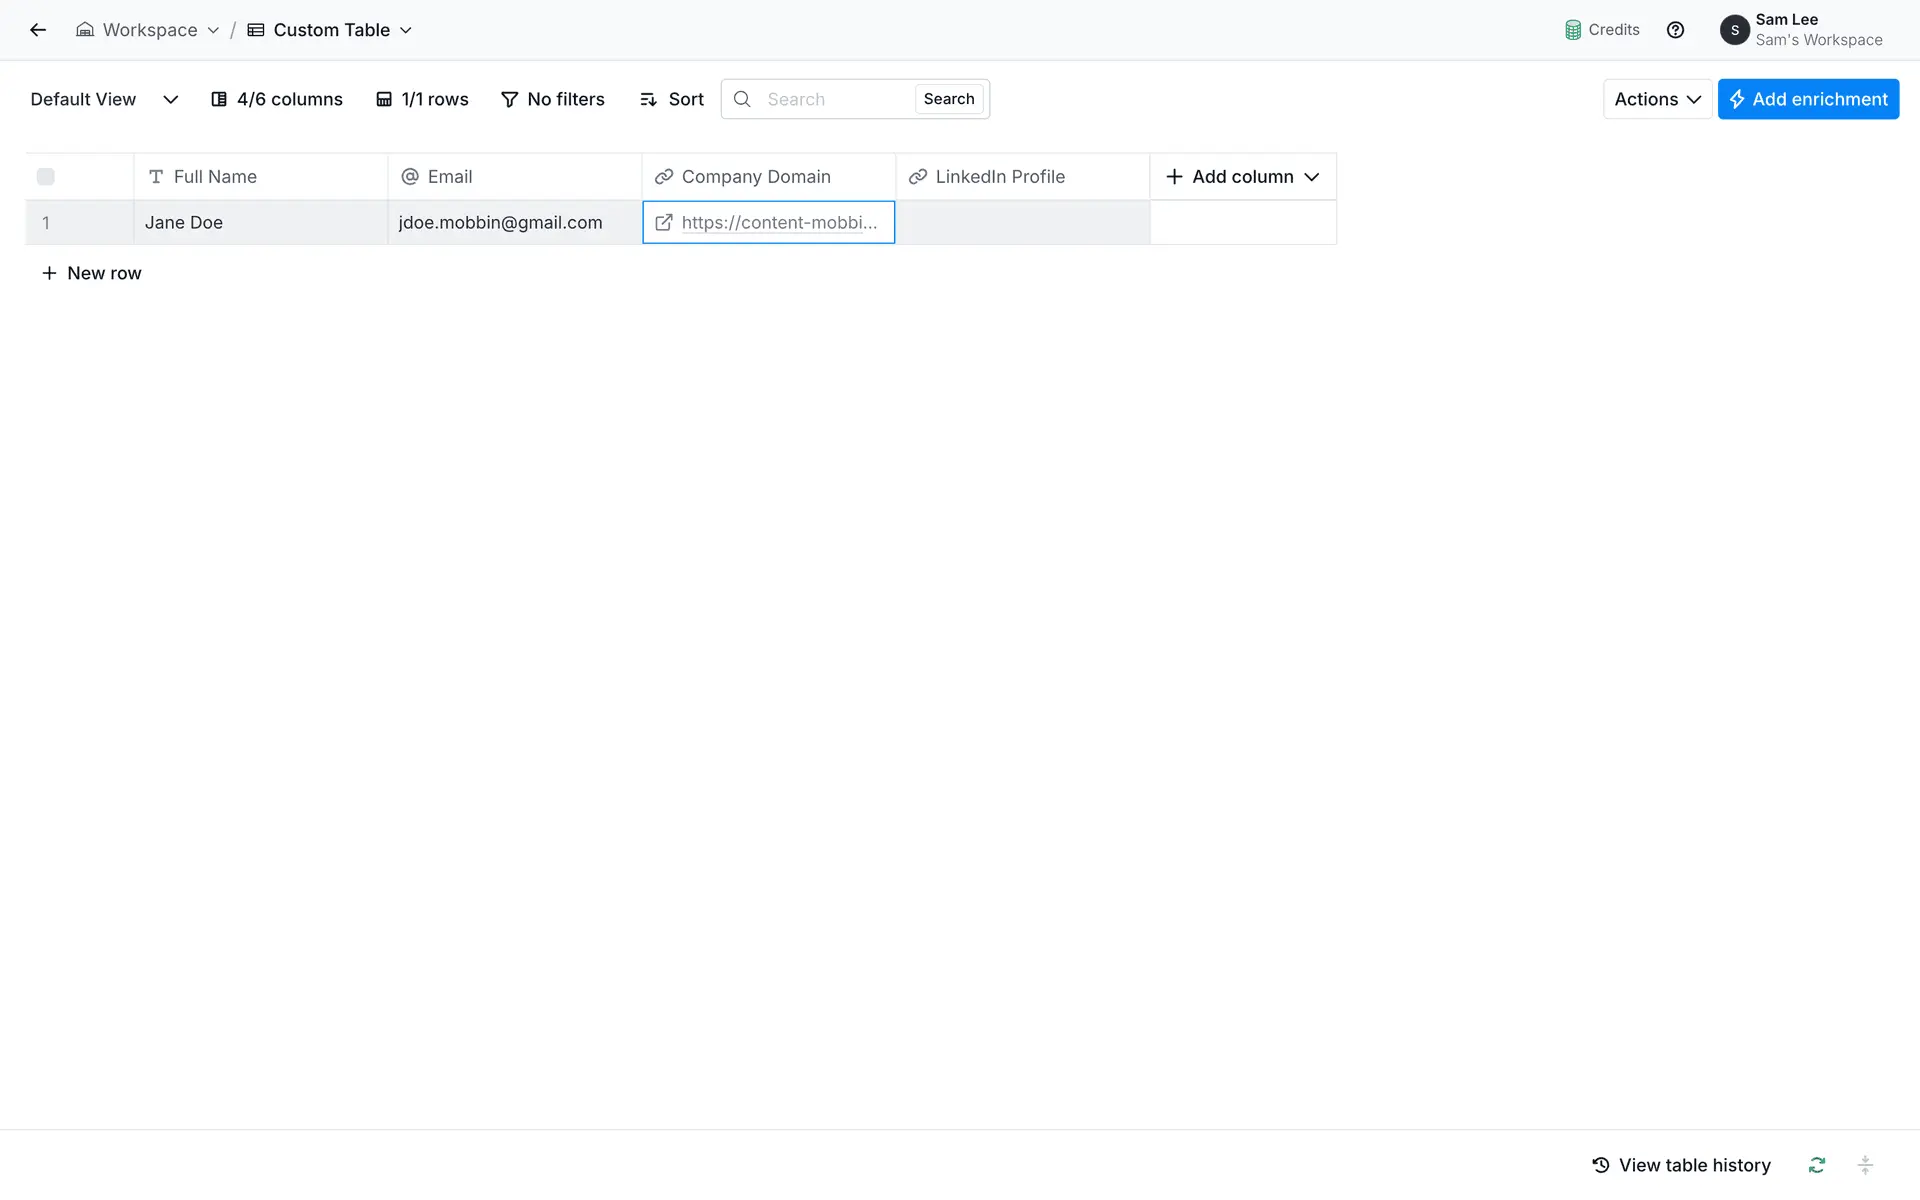1920x1200 pixels.
Task: Click the back arrow icon
Action: [38, 30]
